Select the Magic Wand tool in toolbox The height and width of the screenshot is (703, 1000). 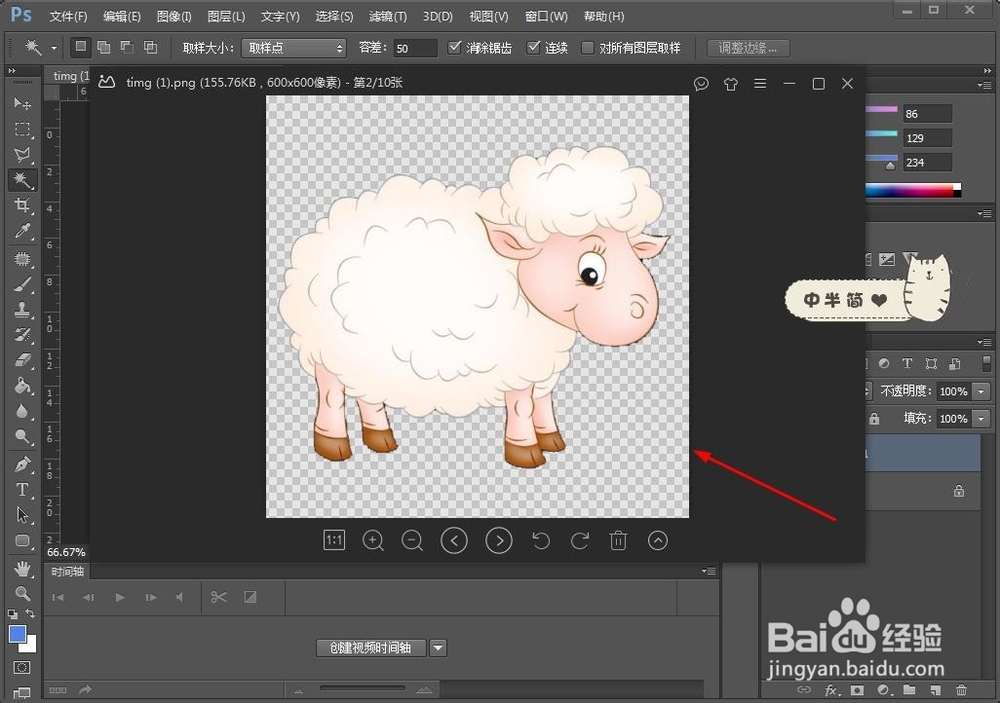[22, 181]
